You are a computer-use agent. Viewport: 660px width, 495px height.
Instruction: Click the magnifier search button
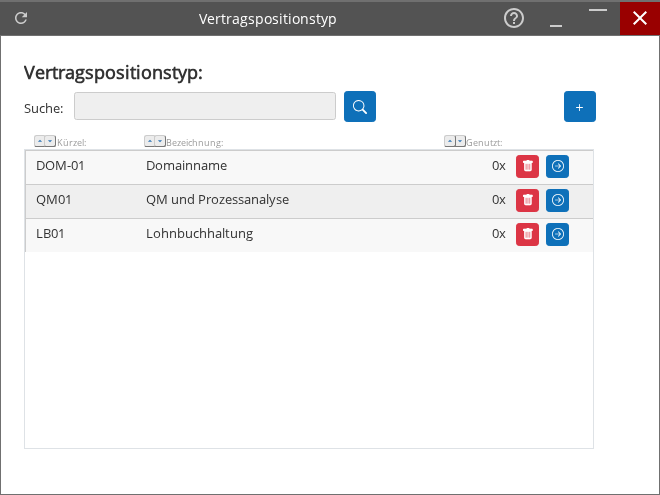coord(360,106)
